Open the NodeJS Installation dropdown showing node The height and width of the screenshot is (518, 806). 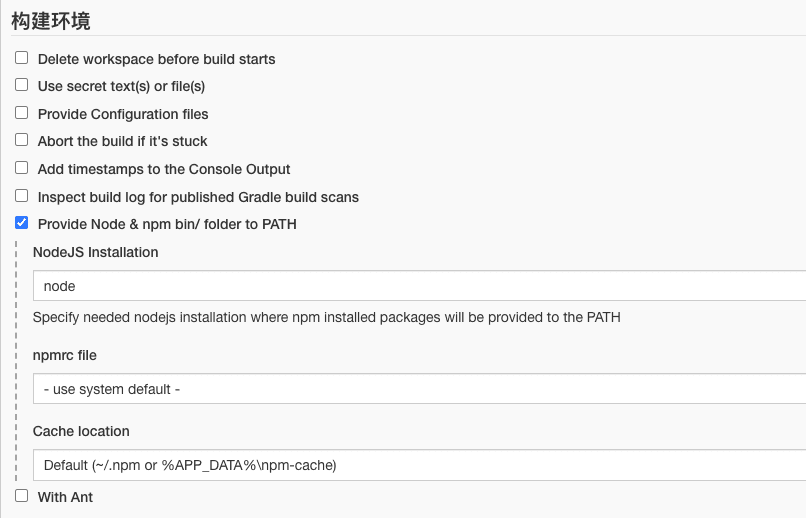pos(419,286)
